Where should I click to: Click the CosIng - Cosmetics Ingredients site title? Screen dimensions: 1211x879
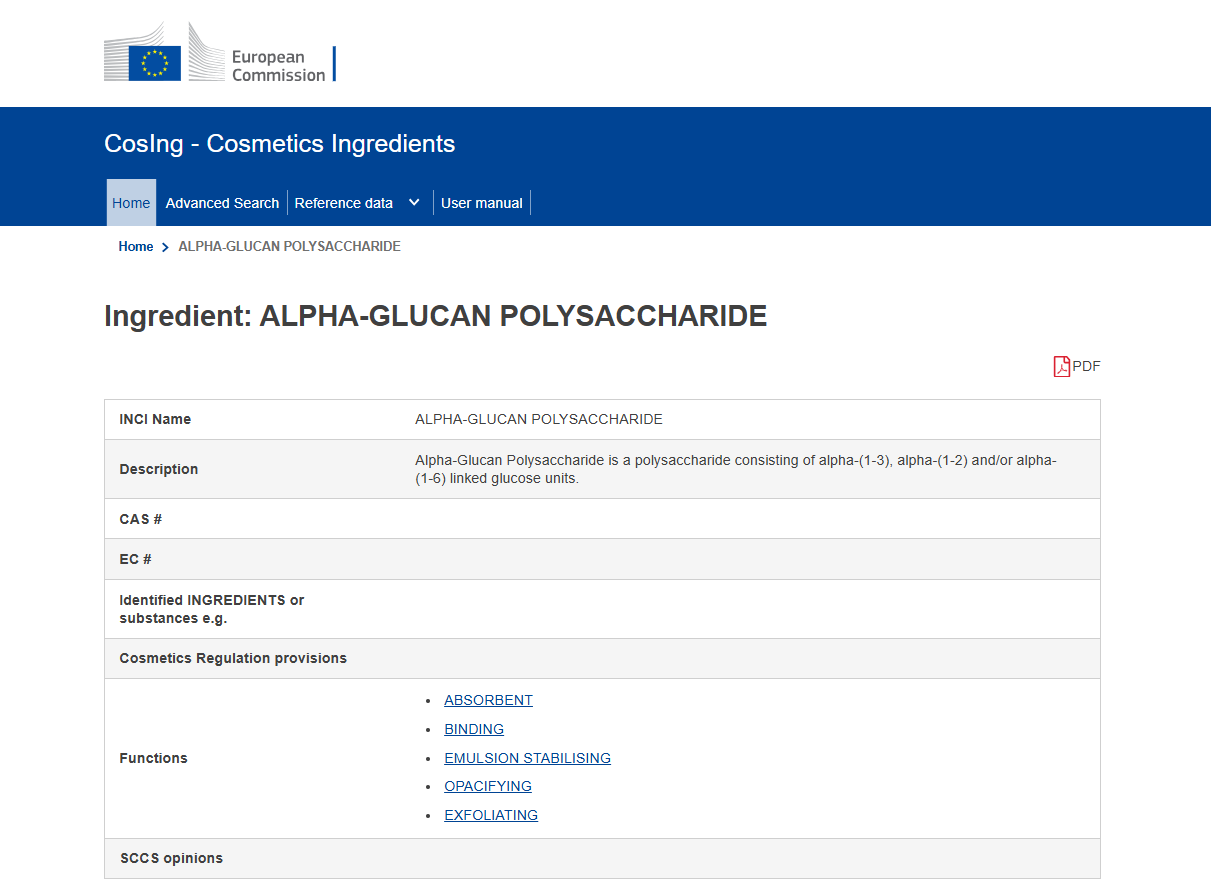coord(279,144)
